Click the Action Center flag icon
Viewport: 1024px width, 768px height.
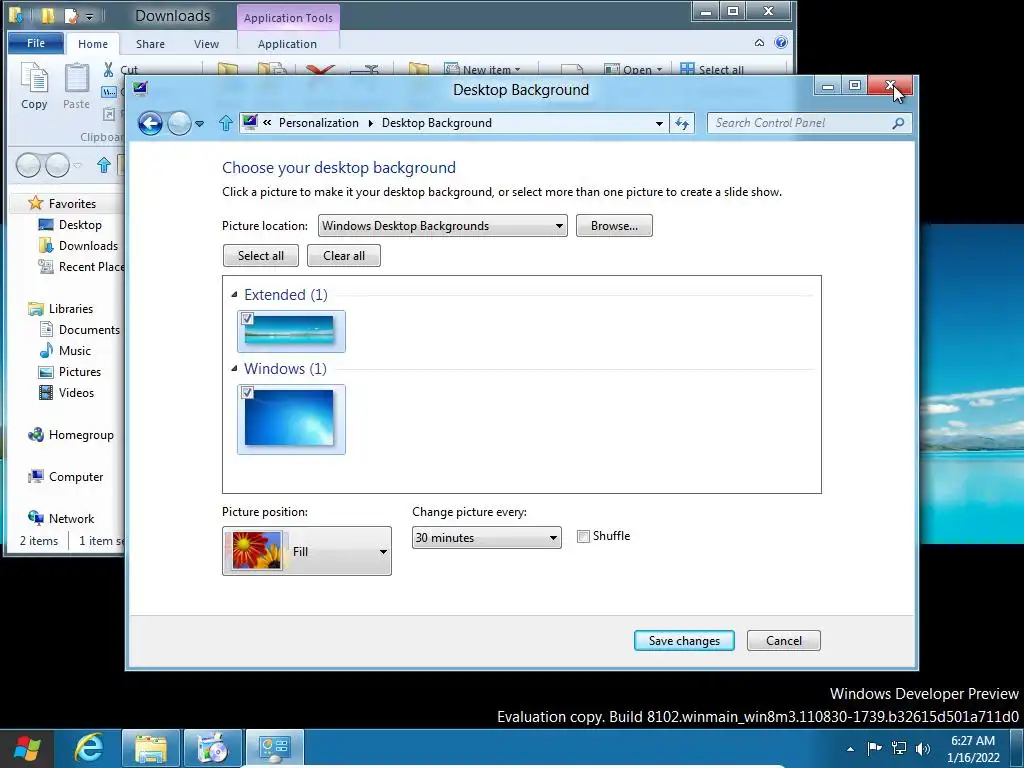click(x=874, y=748)
